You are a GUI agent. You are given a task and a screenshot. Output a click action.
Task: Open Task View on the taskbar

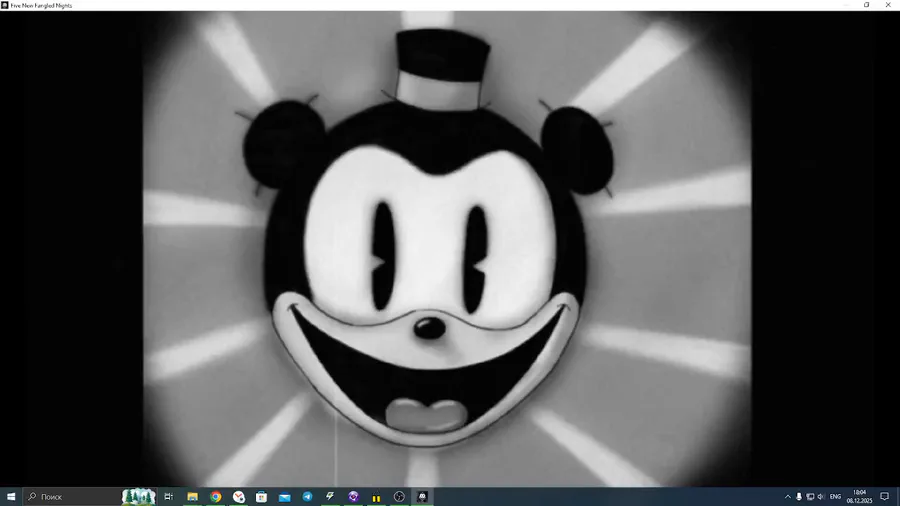click(169, 497)
